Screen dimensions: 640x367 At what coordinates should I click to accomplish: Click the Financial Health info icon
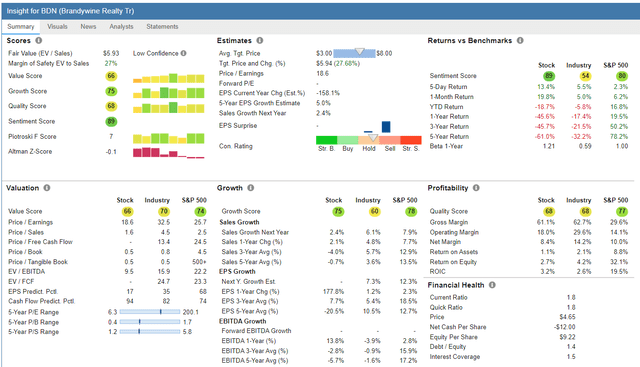tap(492, 285)
